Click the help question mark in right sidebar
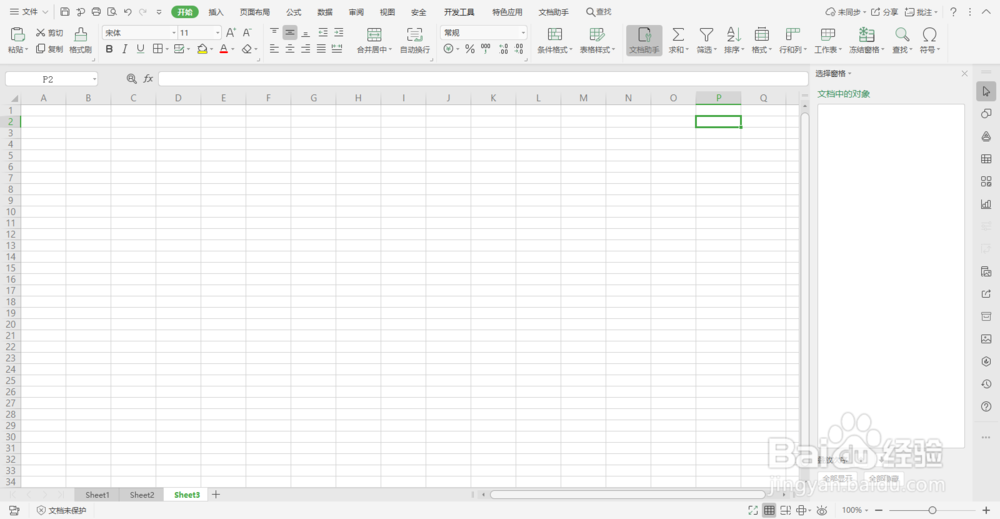Screen dimensions: 1000x519 click(x=986, y=407)
